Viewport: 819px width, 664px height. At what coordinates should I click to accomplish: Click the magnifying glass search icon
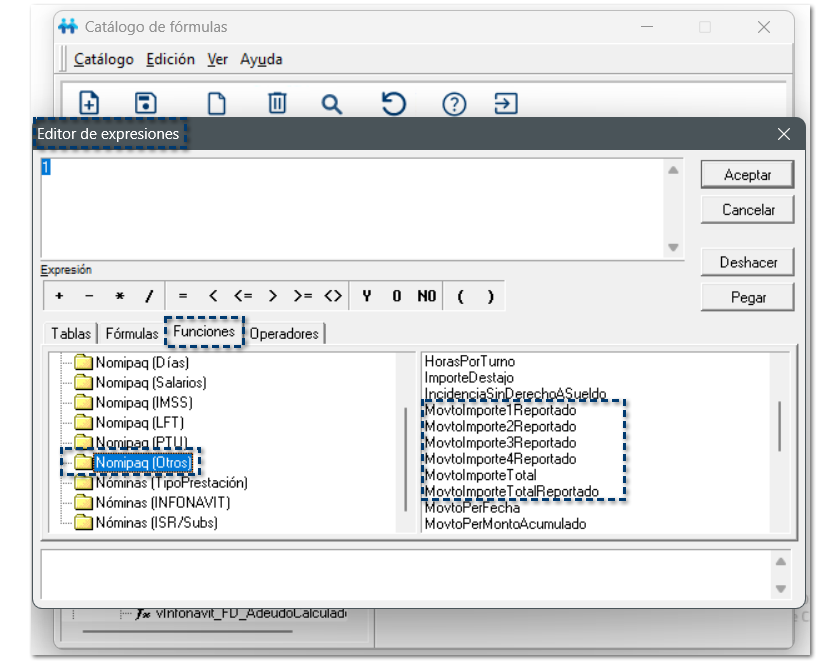(332, 103)
